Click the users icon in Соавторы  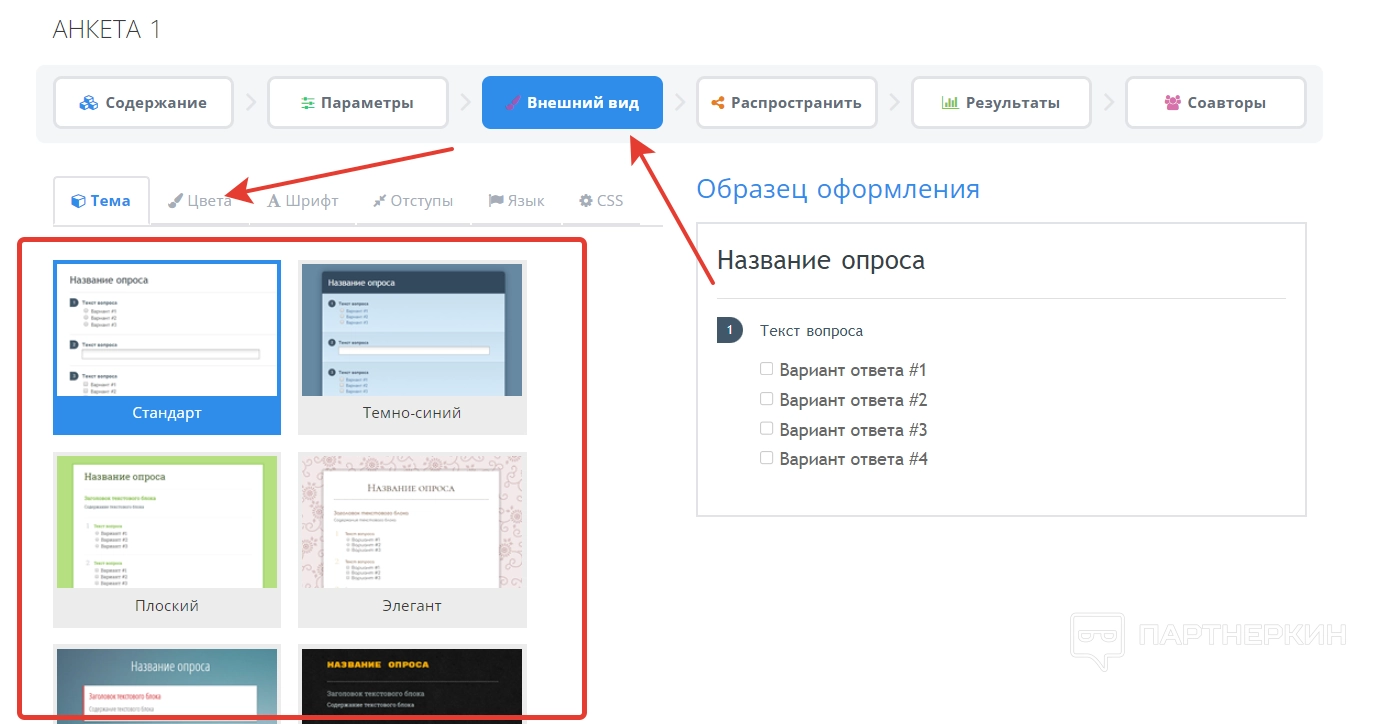click(x=1173, y=103)
